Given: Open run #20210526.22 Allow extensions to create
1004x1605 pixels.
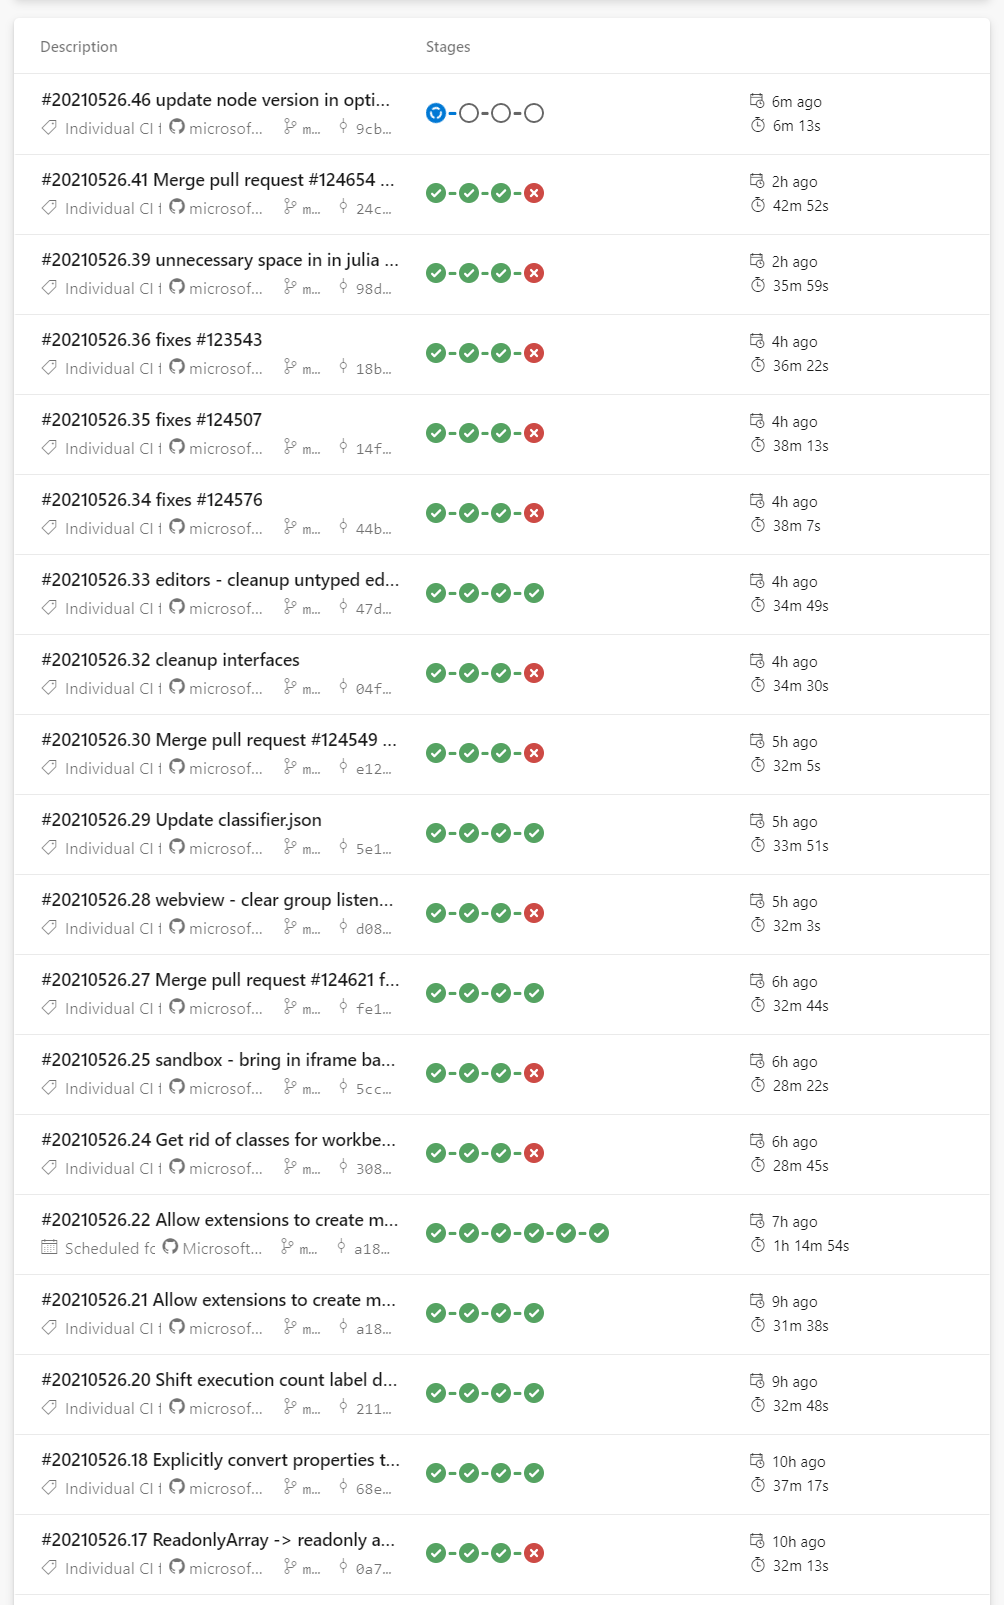Looking at the screenshot, I should tap(220, 1220).
